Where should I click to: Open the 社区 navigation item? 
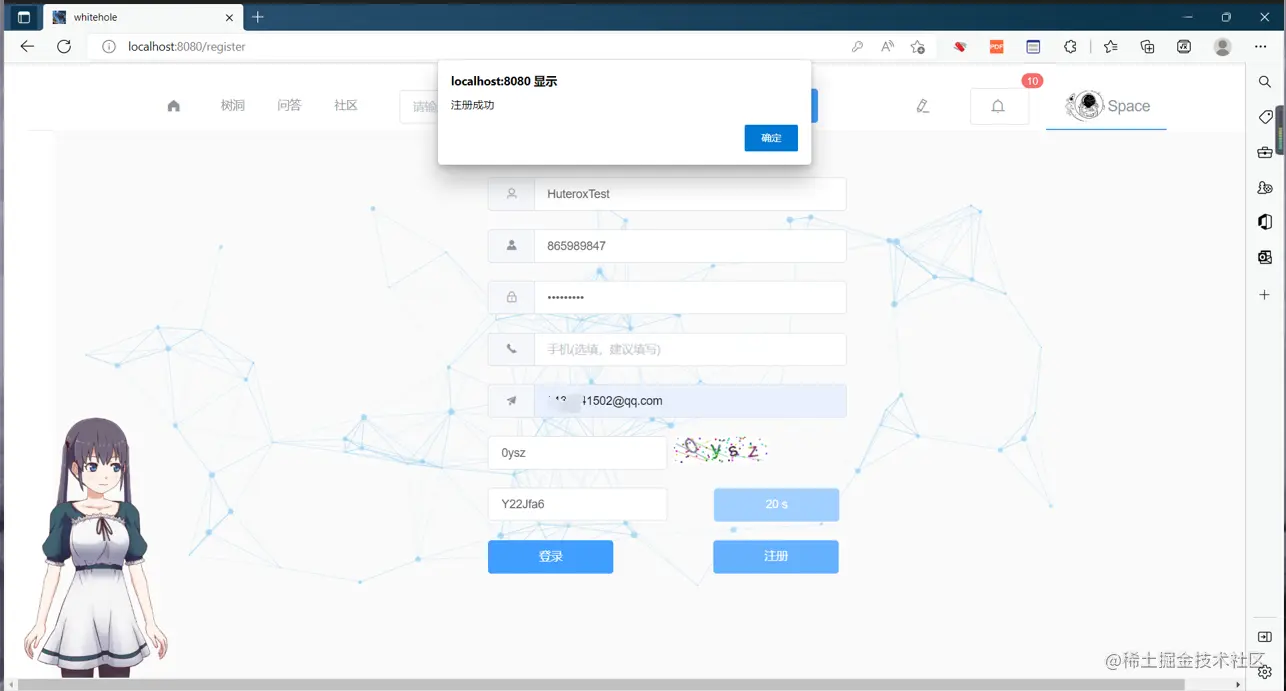pos(346,105)
